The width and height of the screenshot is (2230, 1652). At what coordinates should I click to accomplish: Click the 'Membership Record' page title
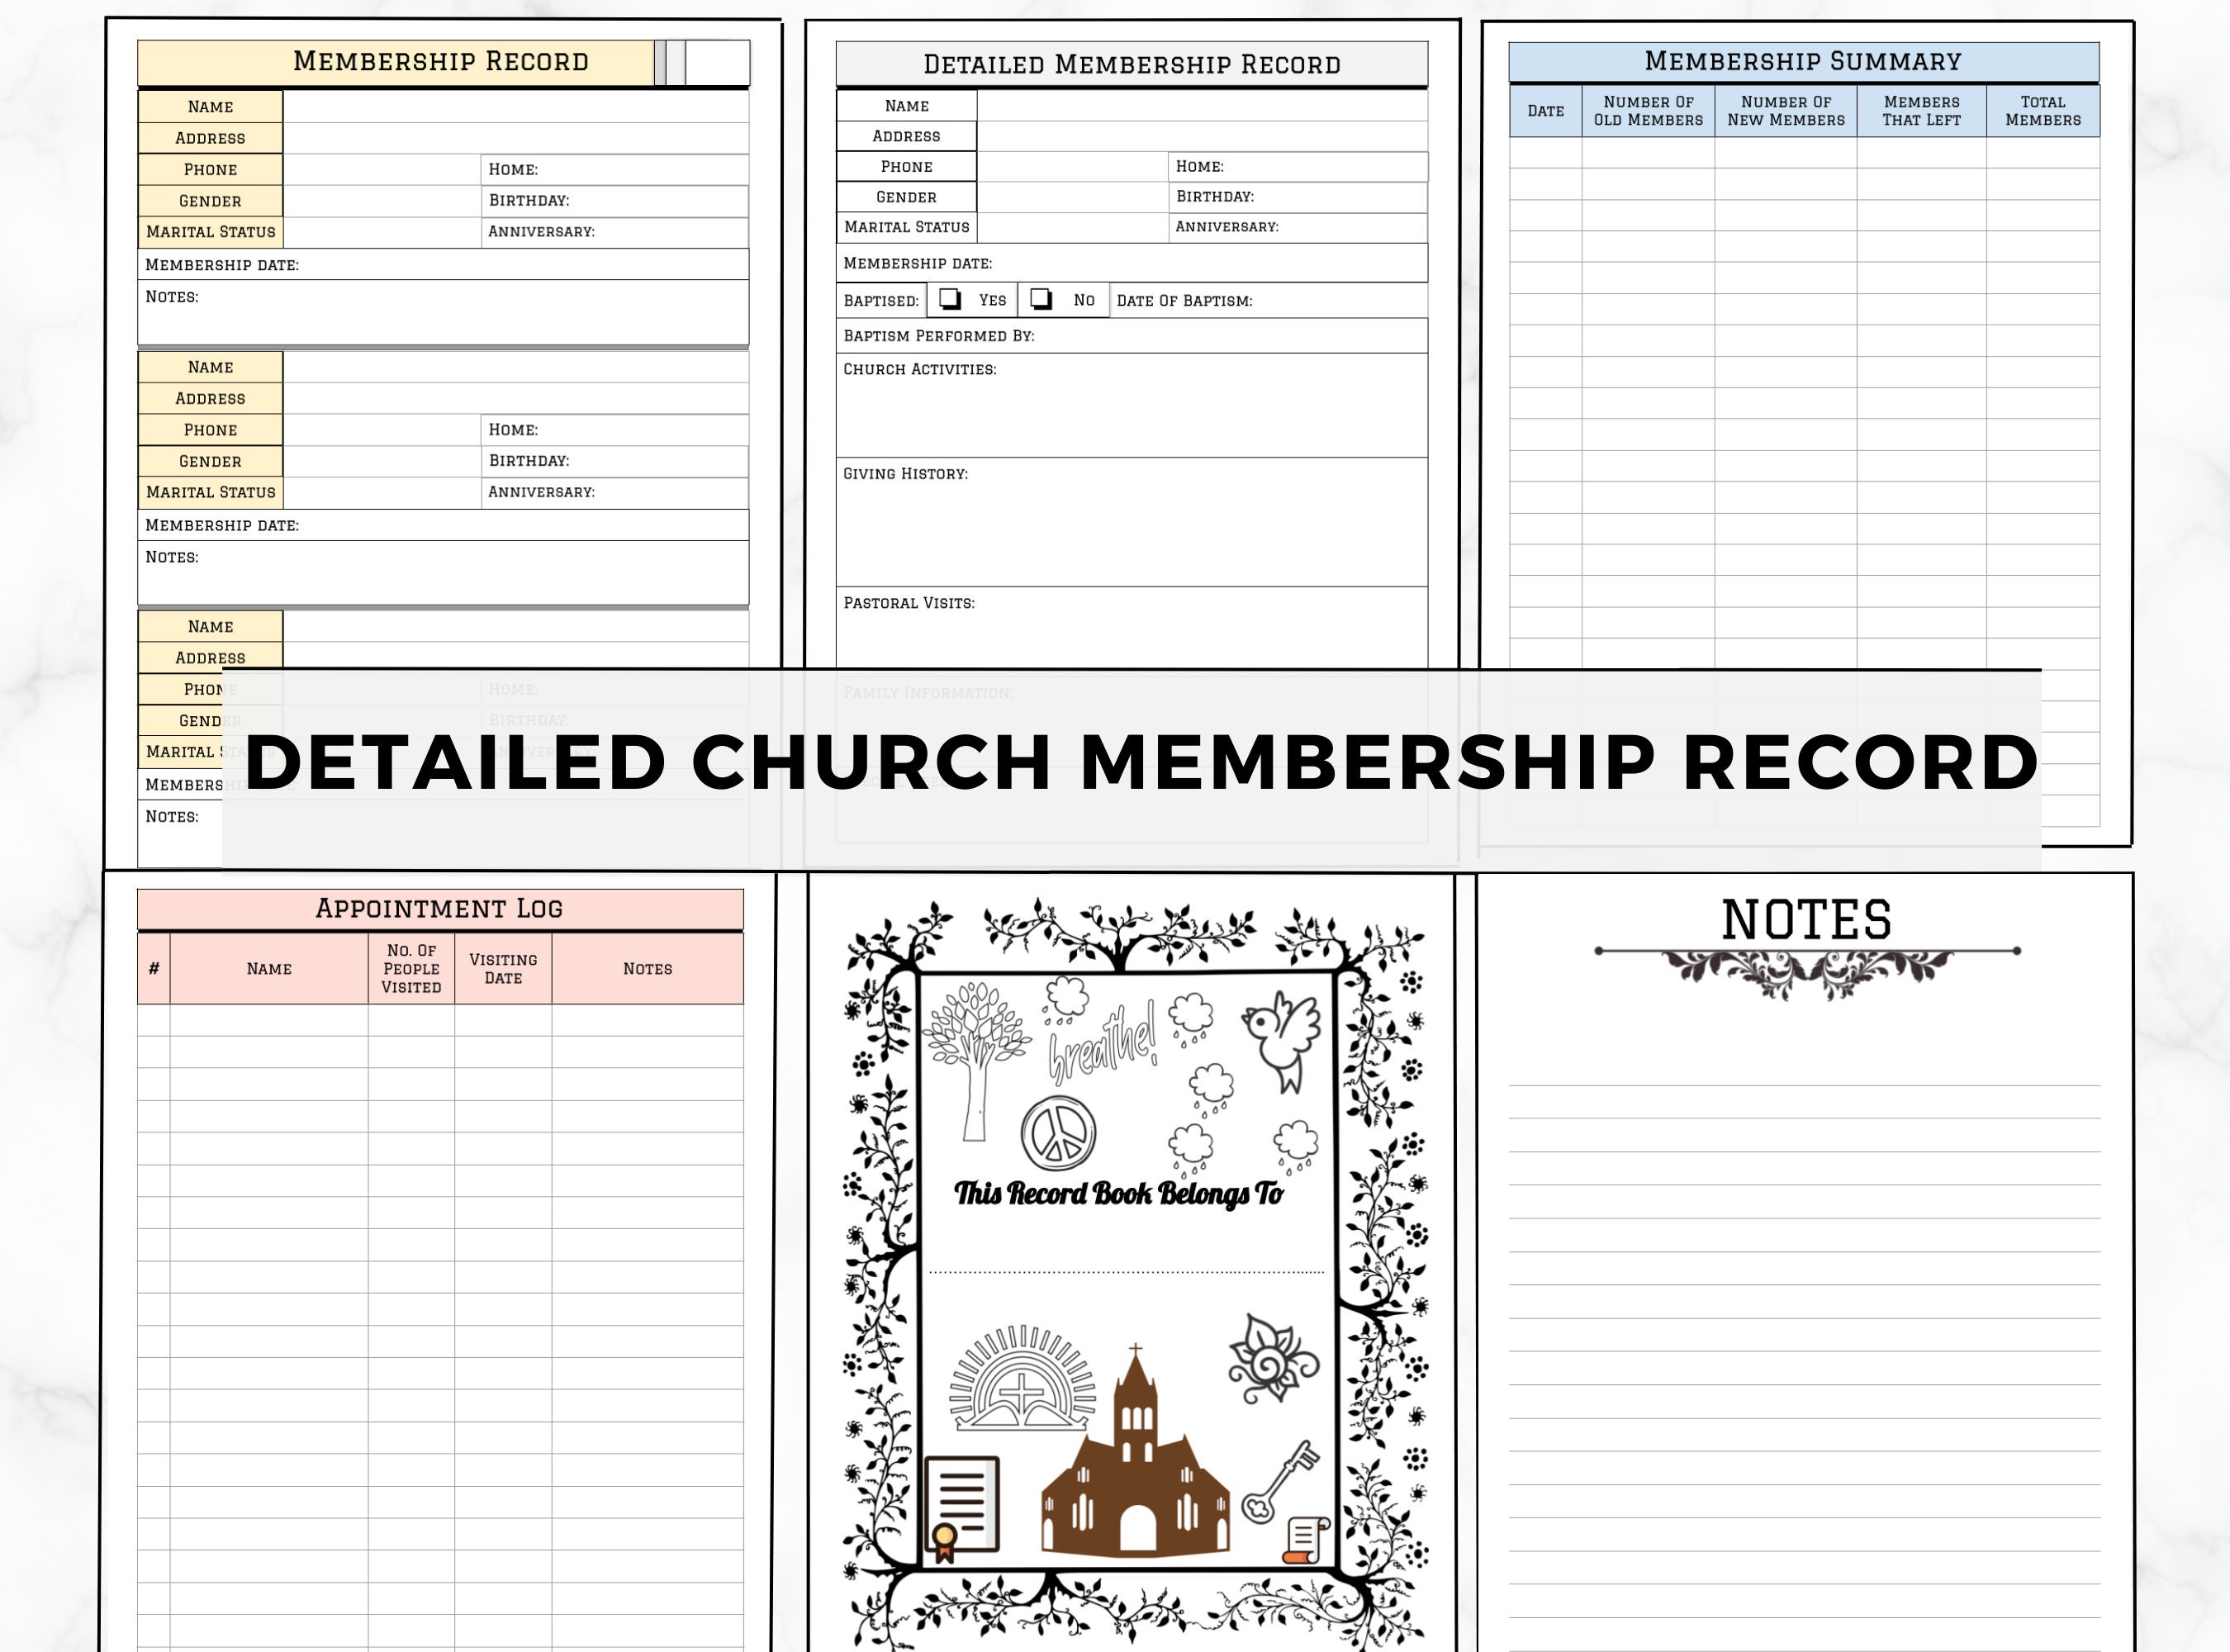click(441, 61)
